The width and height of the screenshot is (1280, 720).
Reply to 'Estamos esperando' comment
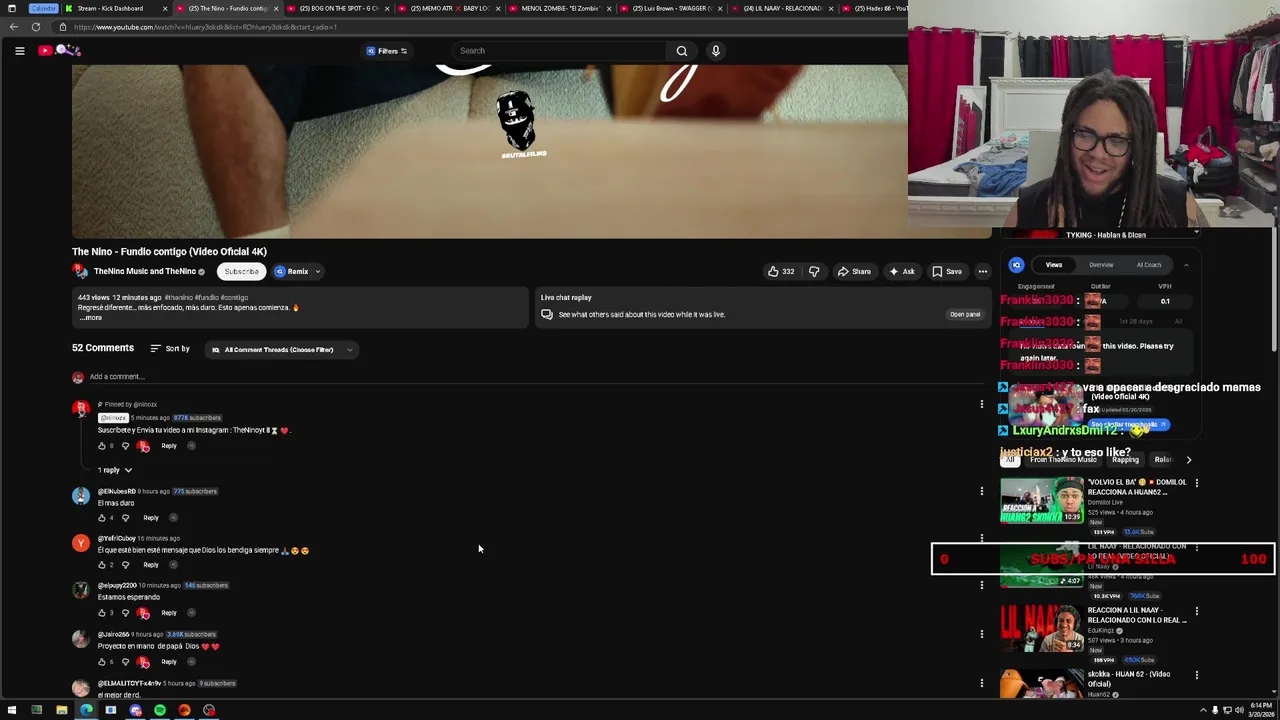click(x=168, y=613)
